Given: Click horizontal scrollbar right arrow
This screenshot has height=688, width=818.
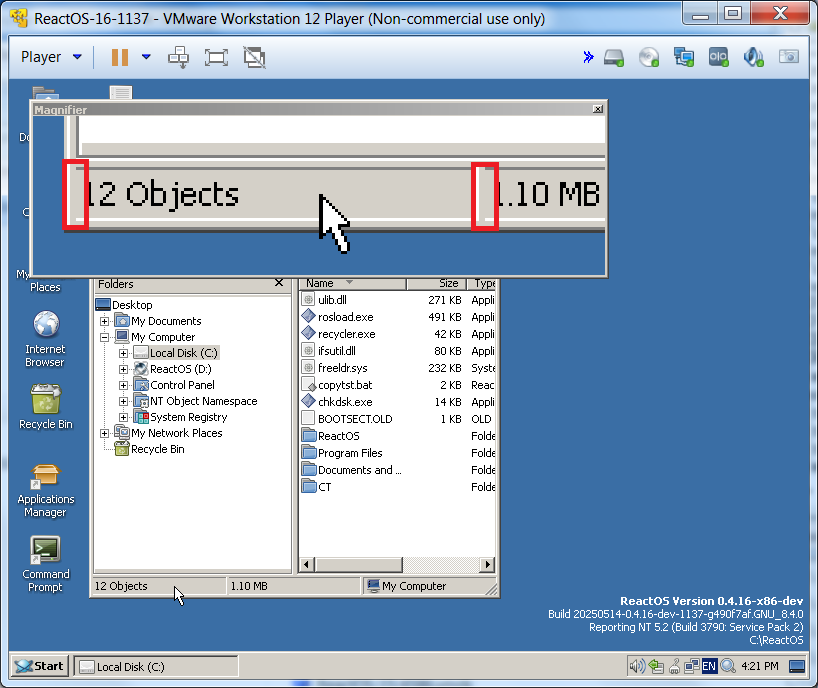Looking at the screenshot, I should [x=487, y=564].
